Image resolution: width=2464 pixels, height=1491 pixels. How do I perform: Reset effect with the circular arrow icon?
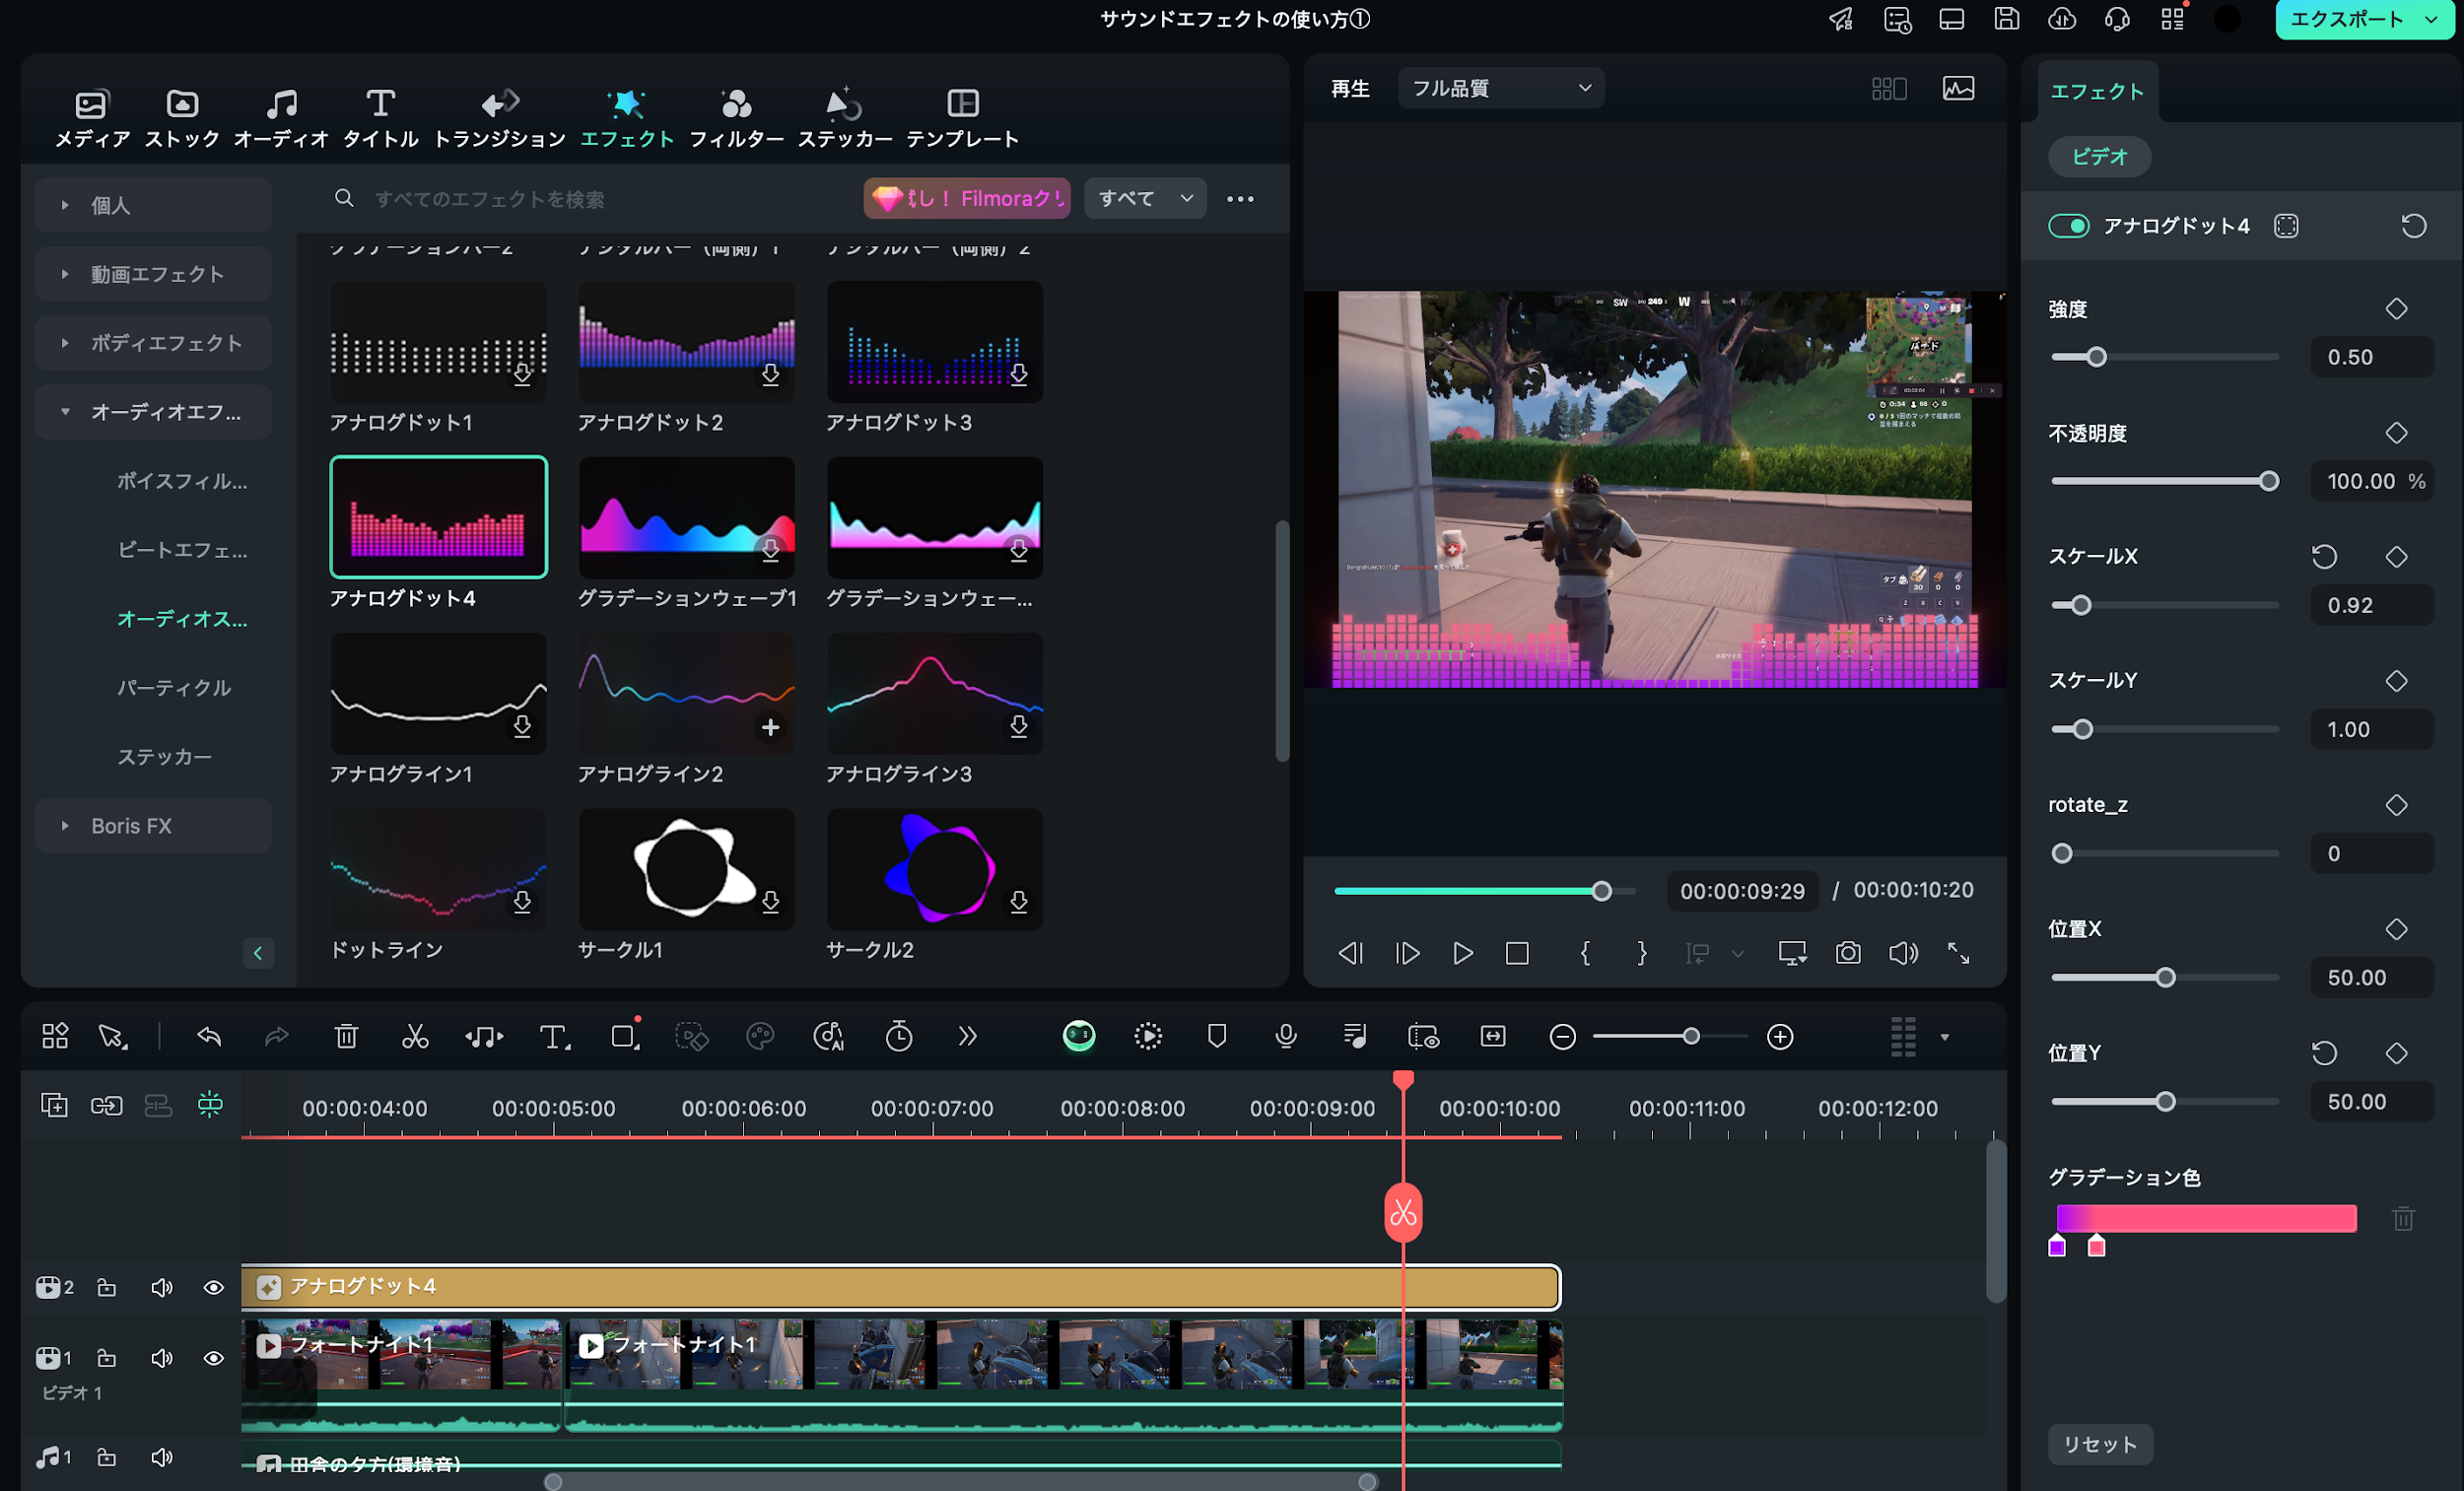tap(2414, 226)
